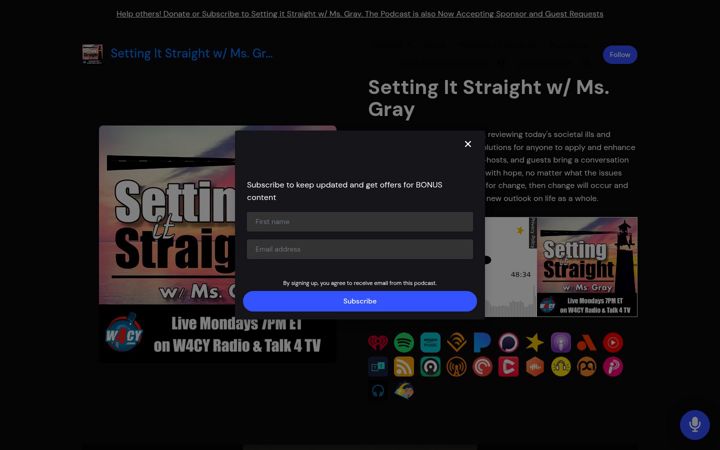Click the microphone voice message button
The height and width of the screenshot is (450, 720).
tap(695, 425)
